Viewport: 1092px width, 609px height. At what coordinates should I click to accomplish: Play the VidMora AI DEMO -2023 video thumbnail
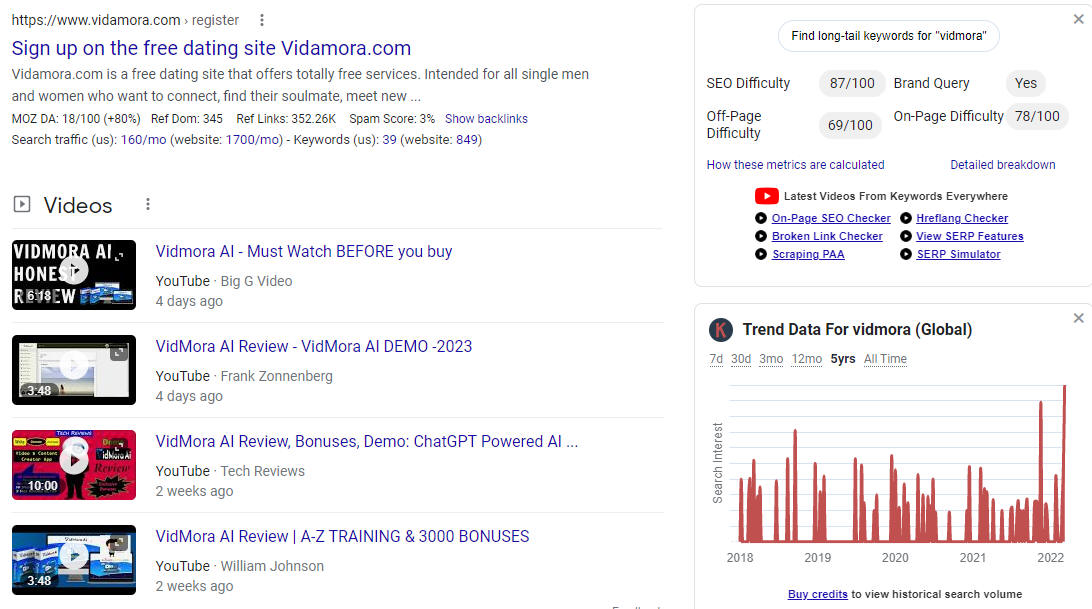[x=74, y=370]
